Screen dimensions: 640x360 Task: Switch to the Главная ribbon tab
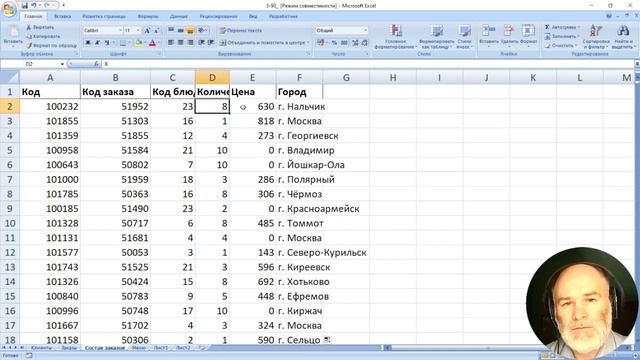pos(33,16)
